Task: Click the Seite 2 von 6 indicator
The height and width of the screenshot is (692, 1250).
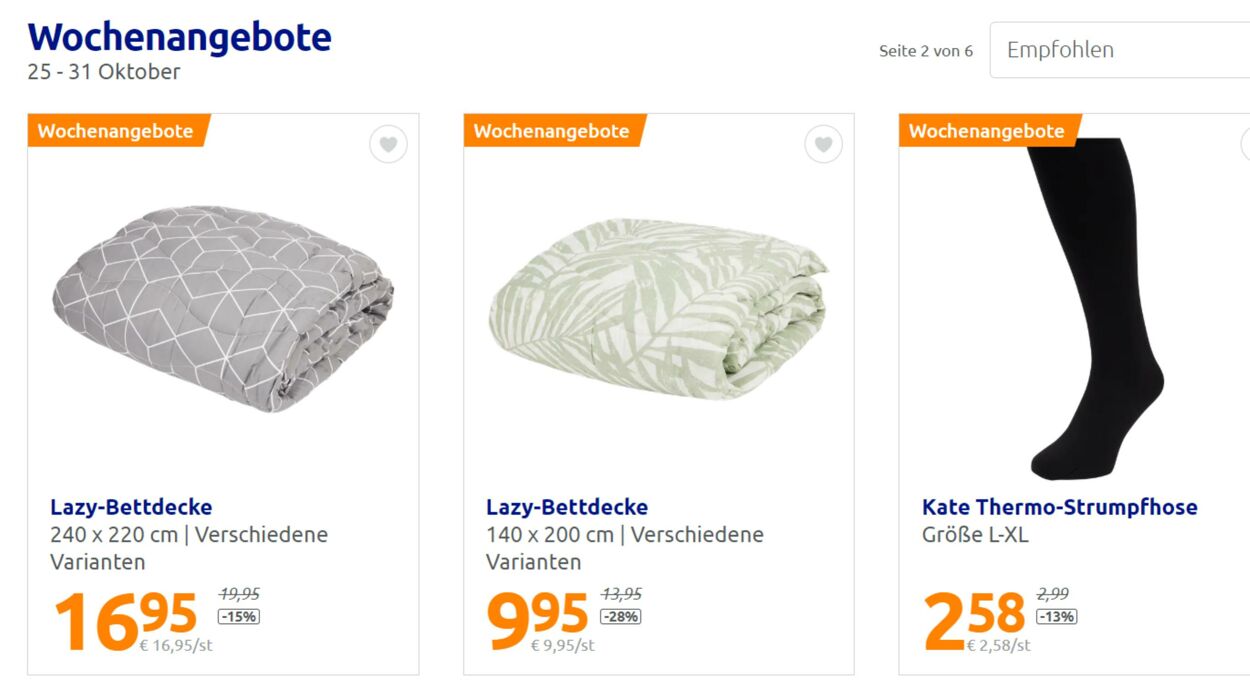Action: pos(926,51)
